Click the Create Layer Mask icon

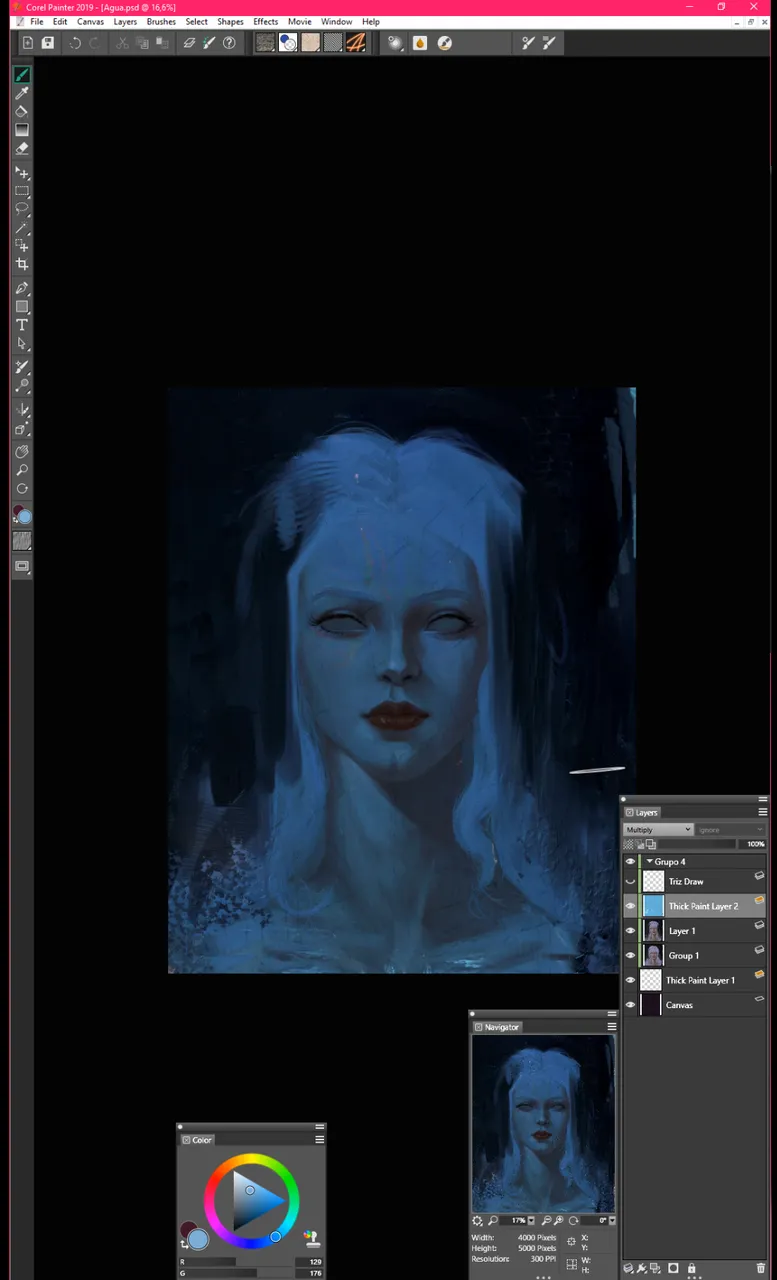673,1268
